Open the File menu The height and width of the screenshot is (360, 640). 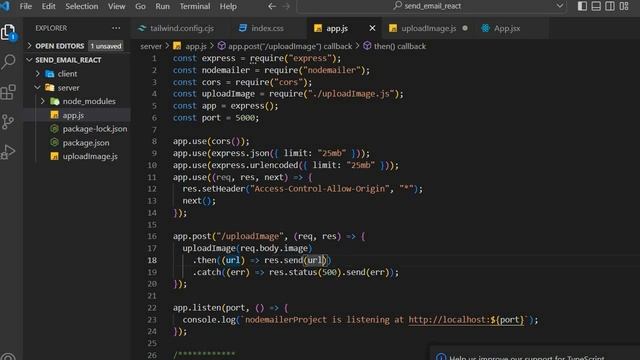pyautogui.click(x=26, y=6)
